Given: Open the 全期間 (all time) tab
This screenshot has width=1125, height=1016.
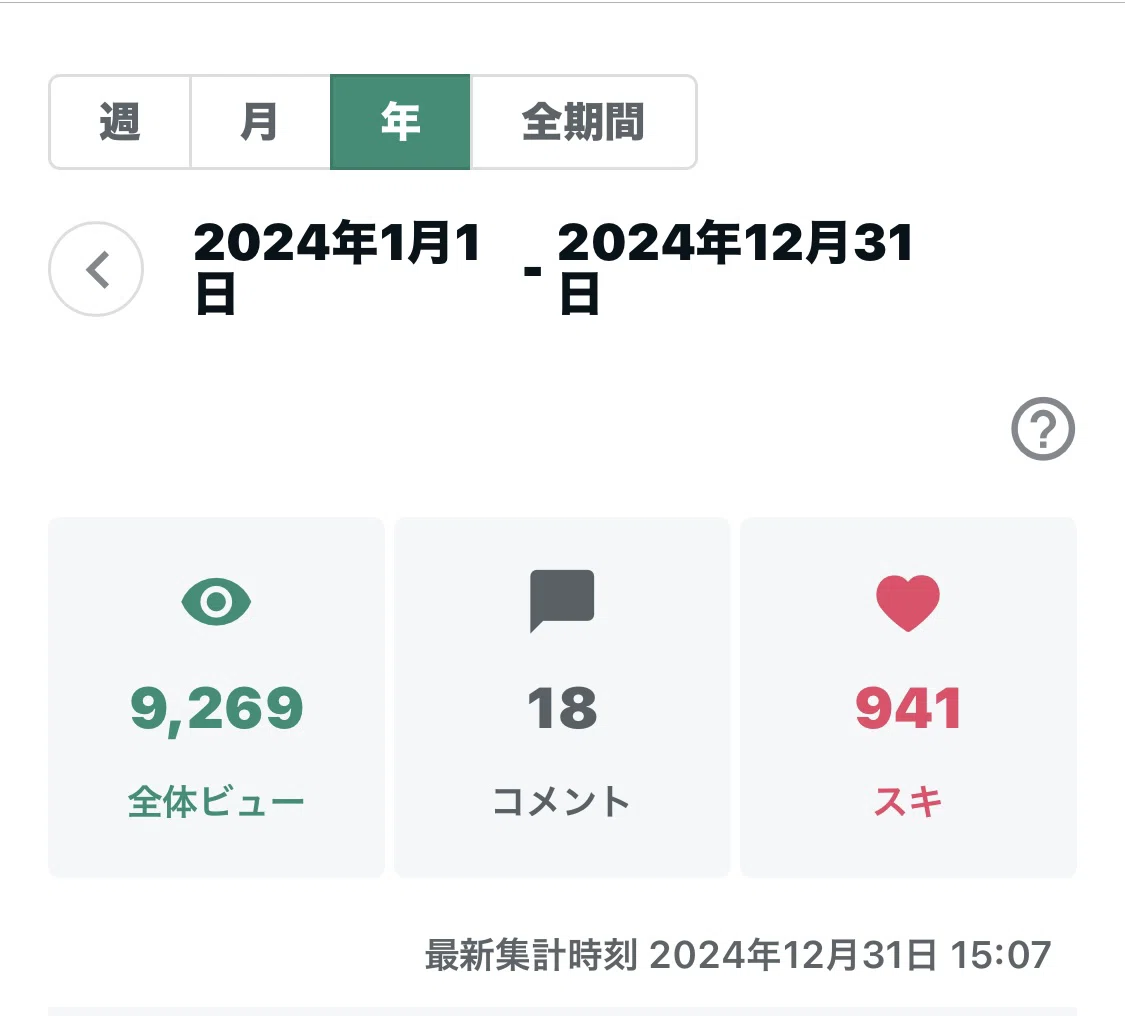Looking at the screenshot, I should (x=583, y=122).
